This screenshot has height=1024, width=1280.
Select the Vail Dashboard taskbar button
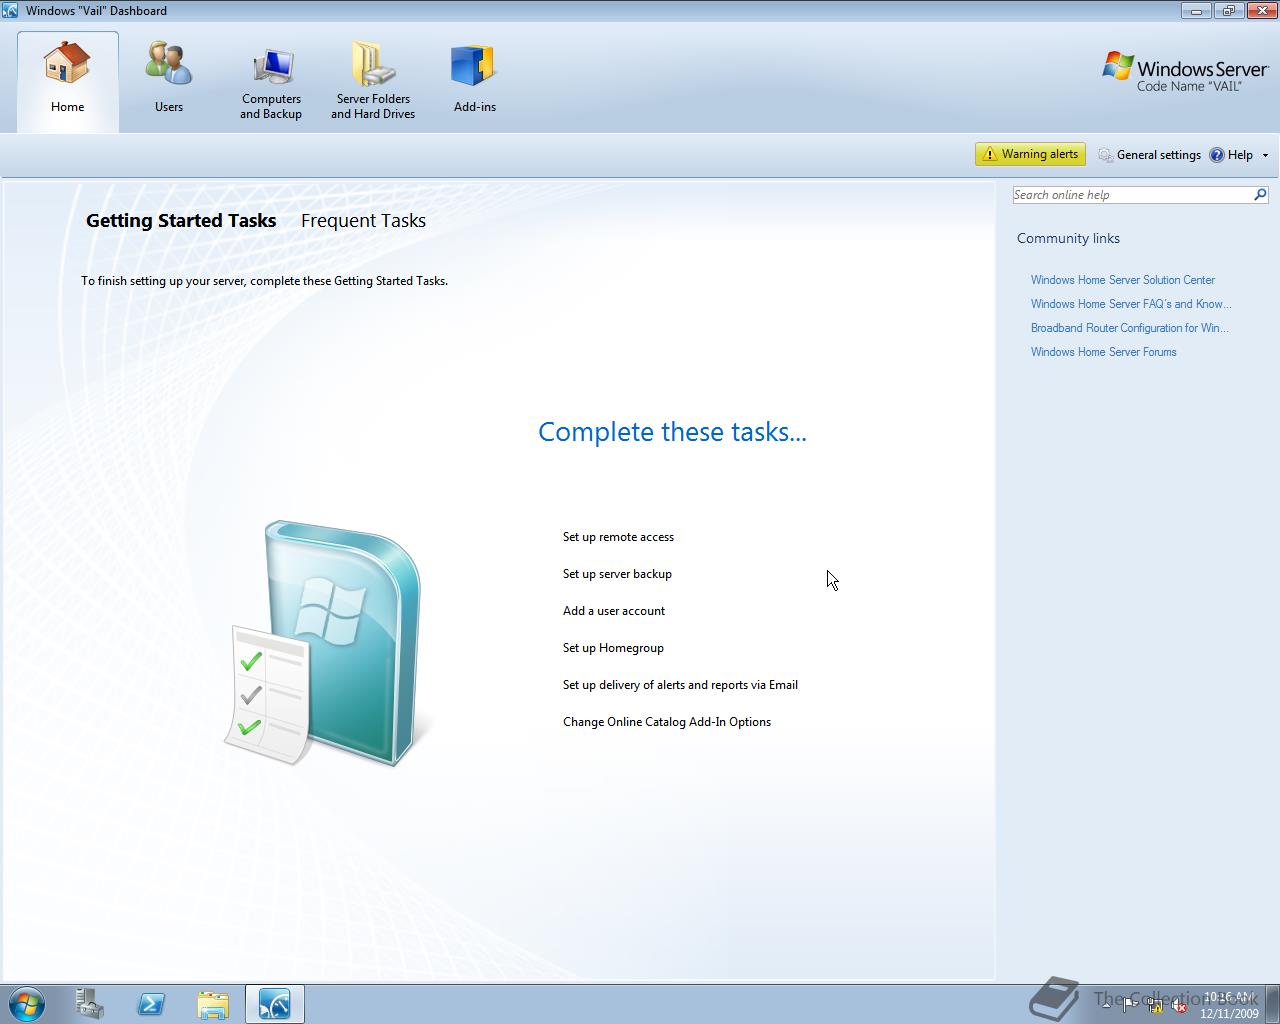274,1004
